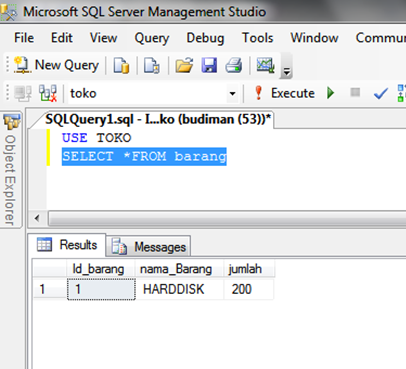Open the Activity Monitor icon
Image resolution: width=406 pixels, height=369 pixels.
[x=265, y=65]
